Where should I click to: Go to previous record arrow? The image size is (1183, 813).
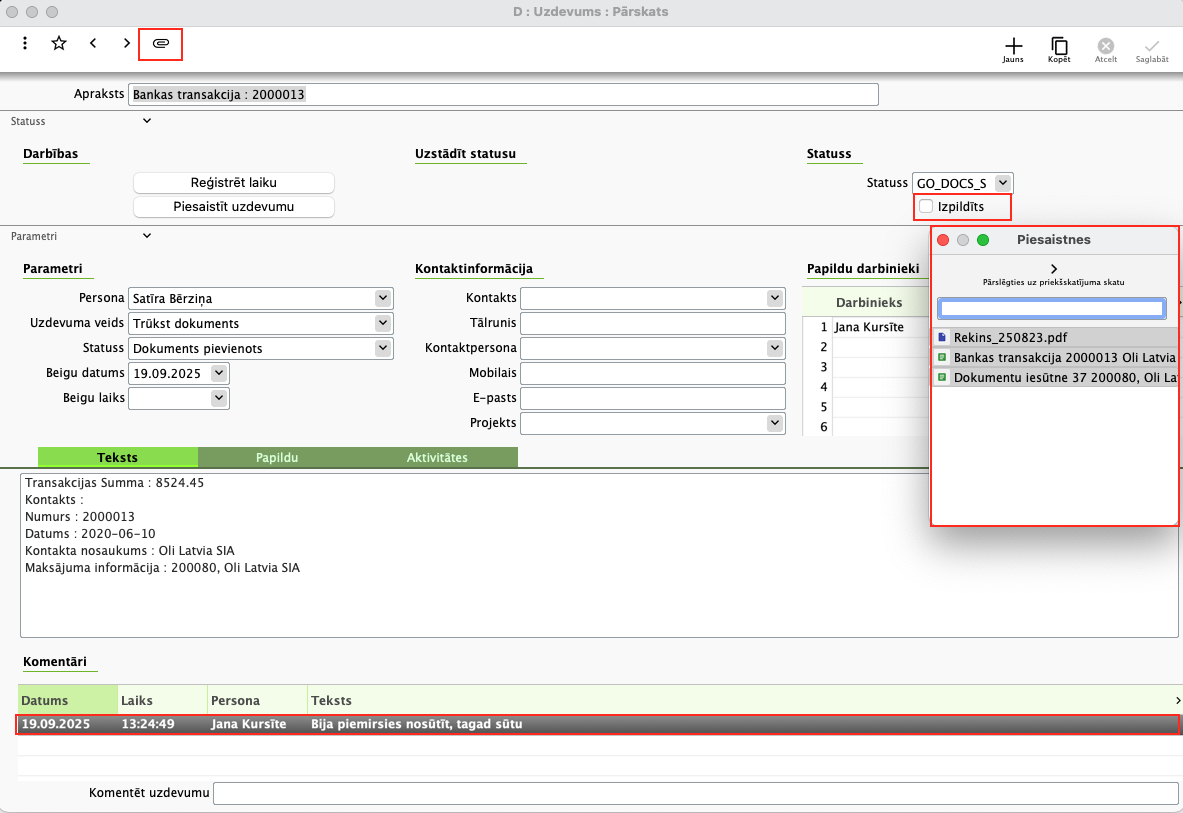tap(93, 43)
